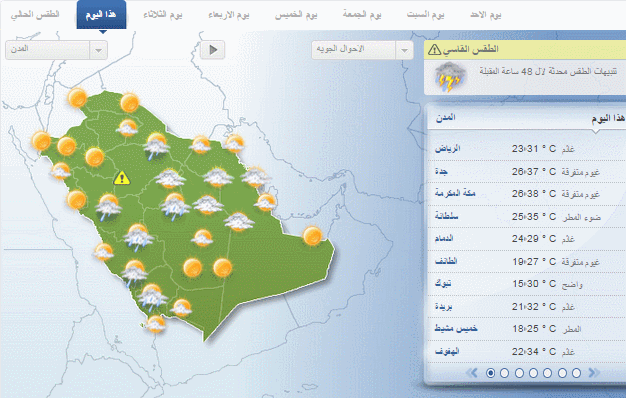
Task: Click the southernmost weather icon on the map
Action: (155, 324)
